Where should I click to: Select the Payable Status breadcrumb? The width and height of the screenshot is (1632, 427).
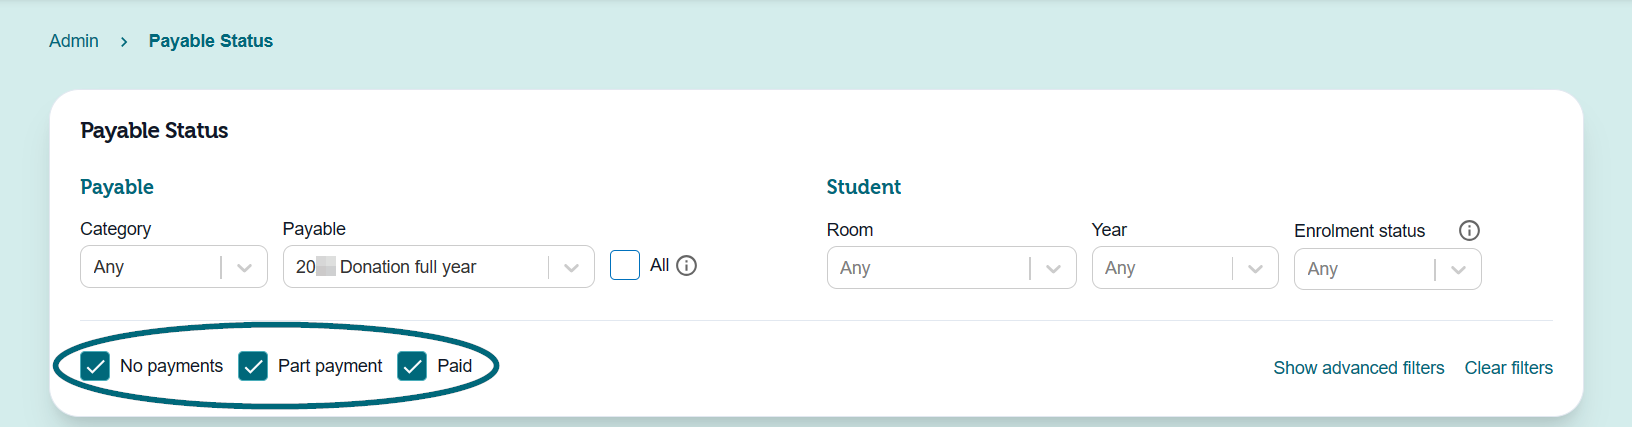tap(211, 41)
